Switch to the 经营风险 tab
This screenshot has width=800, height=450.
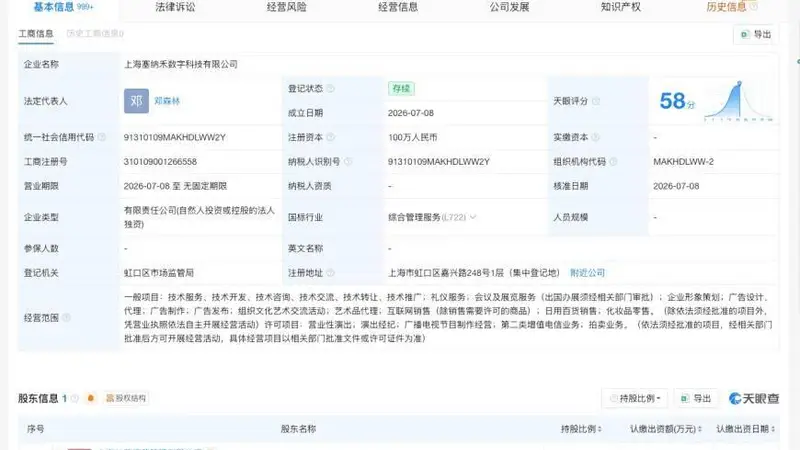tap(287, 7)
